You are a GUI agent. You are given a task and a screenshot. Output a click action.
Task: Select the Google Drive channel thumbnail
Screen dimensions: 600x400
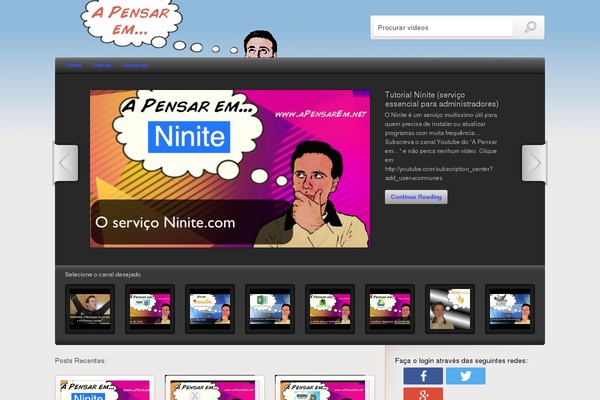click(x=390, y=309)
